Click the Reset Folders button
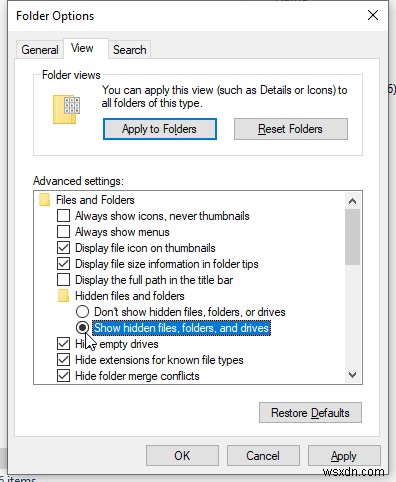The height and width of the screenshot is (482, 396). coord(291,129)
